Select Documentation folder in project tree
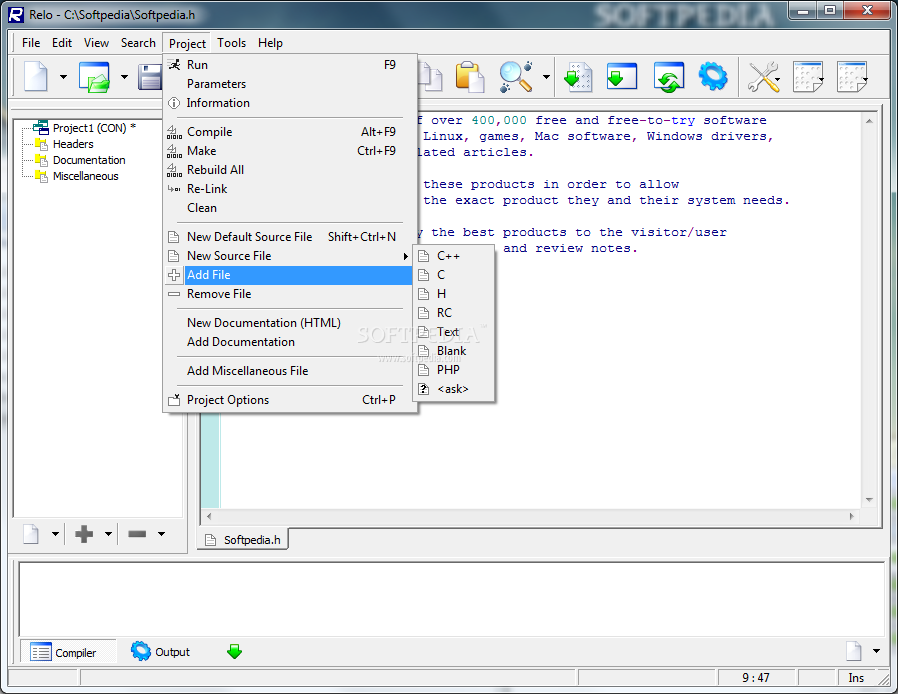The height and width of the screenshot is (694, 898). click(89, 160)
